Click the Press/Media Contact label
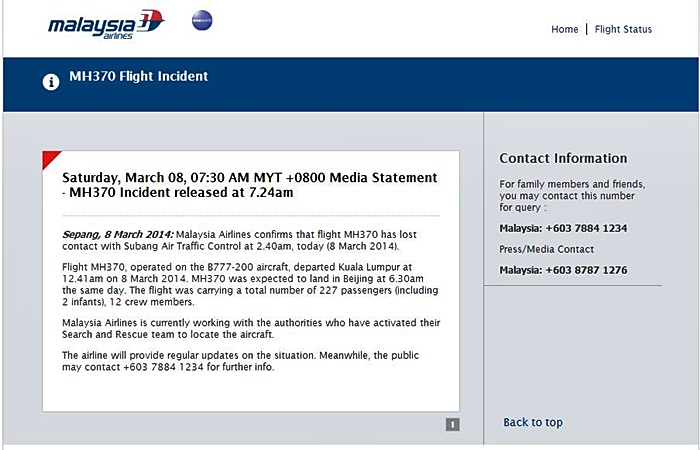 [546, 249]
